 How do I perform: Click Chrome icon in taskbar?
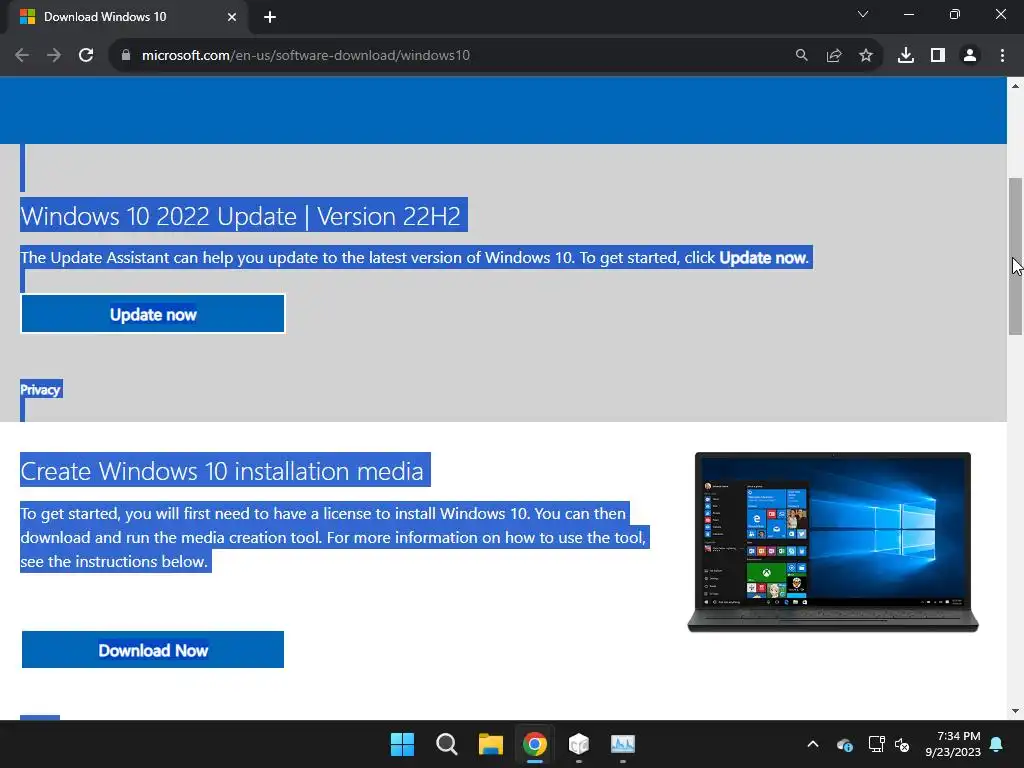coord(535,744)
